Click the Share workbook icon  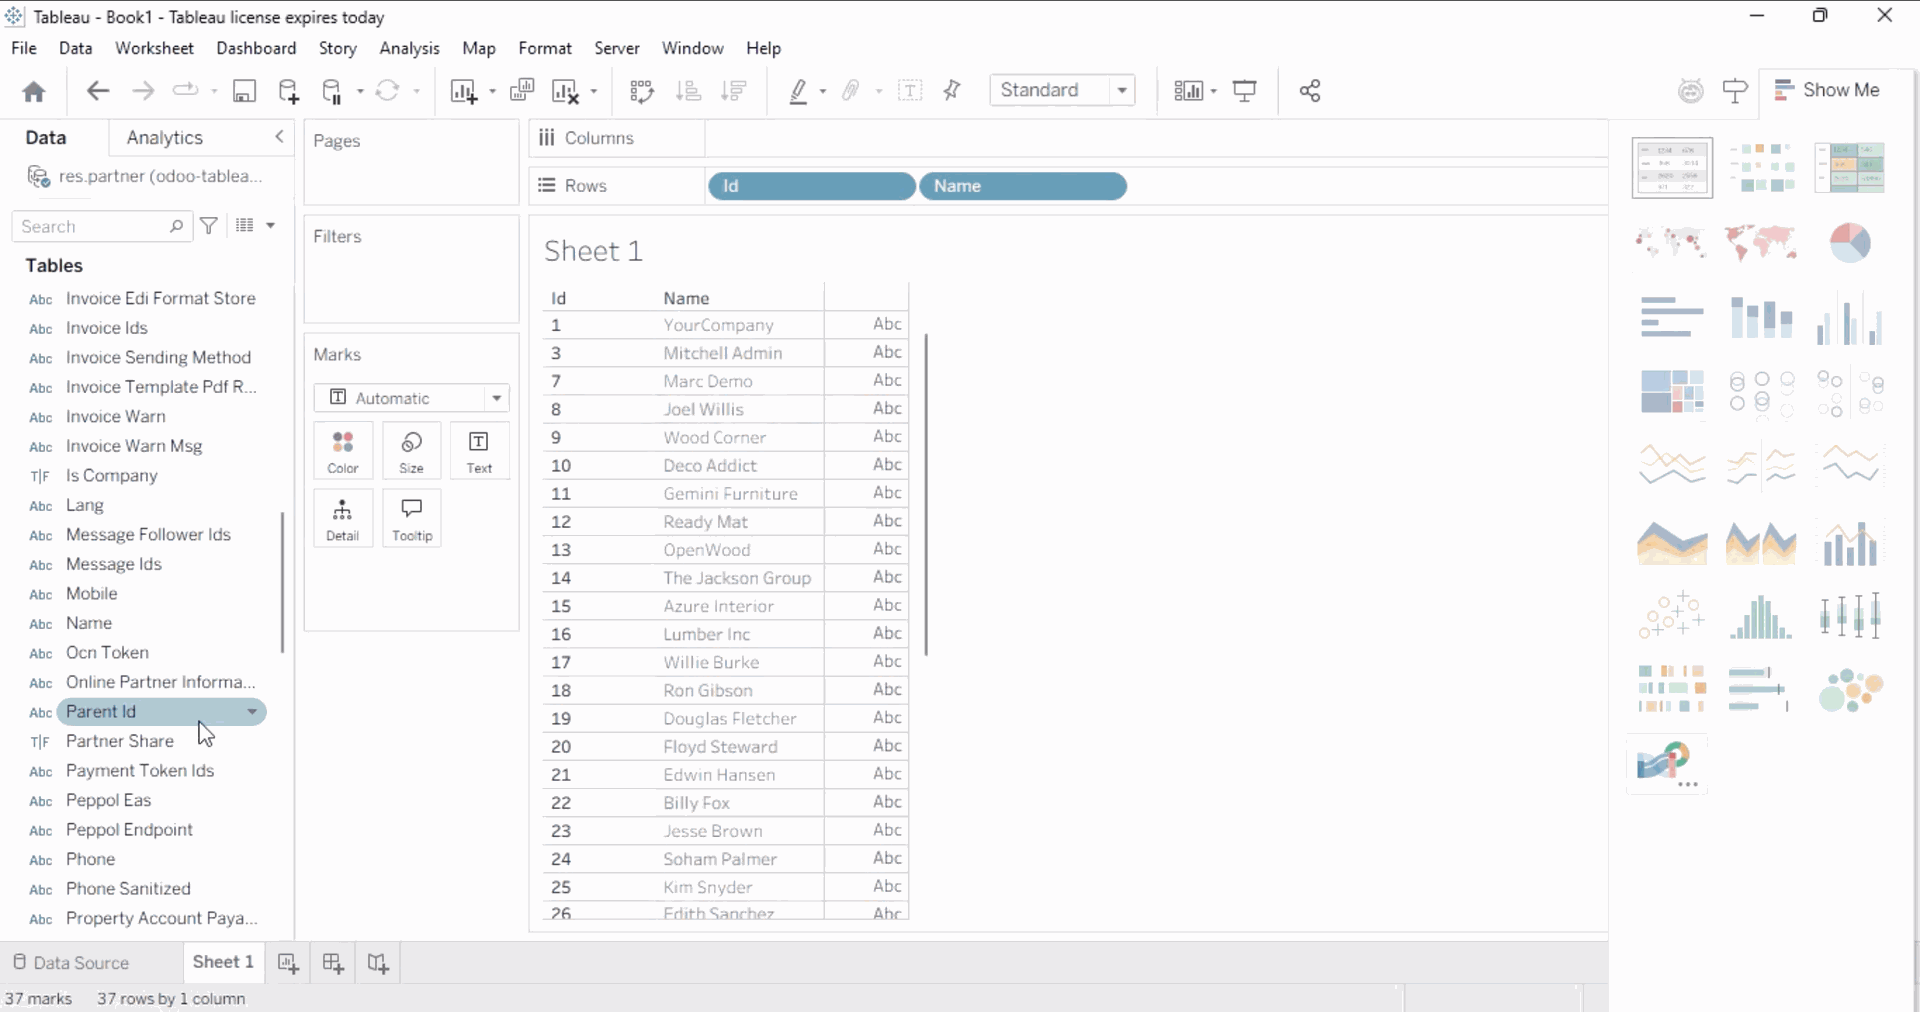tap(1310, 92)
